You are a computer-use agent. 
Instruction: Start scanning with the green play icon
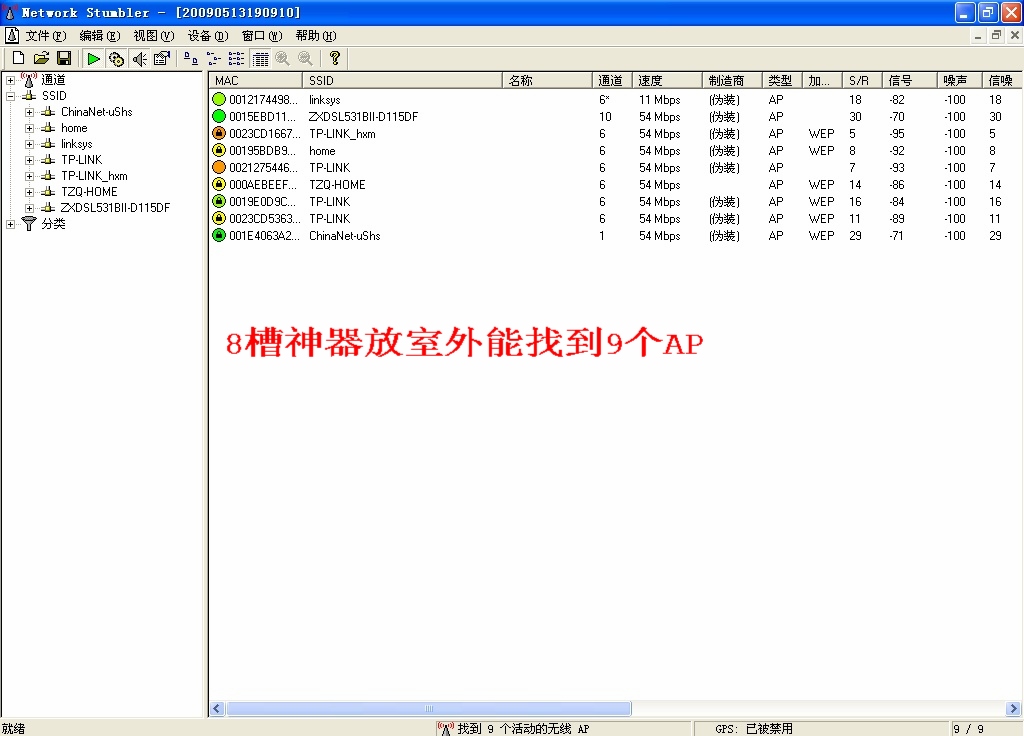click(93, 59)
